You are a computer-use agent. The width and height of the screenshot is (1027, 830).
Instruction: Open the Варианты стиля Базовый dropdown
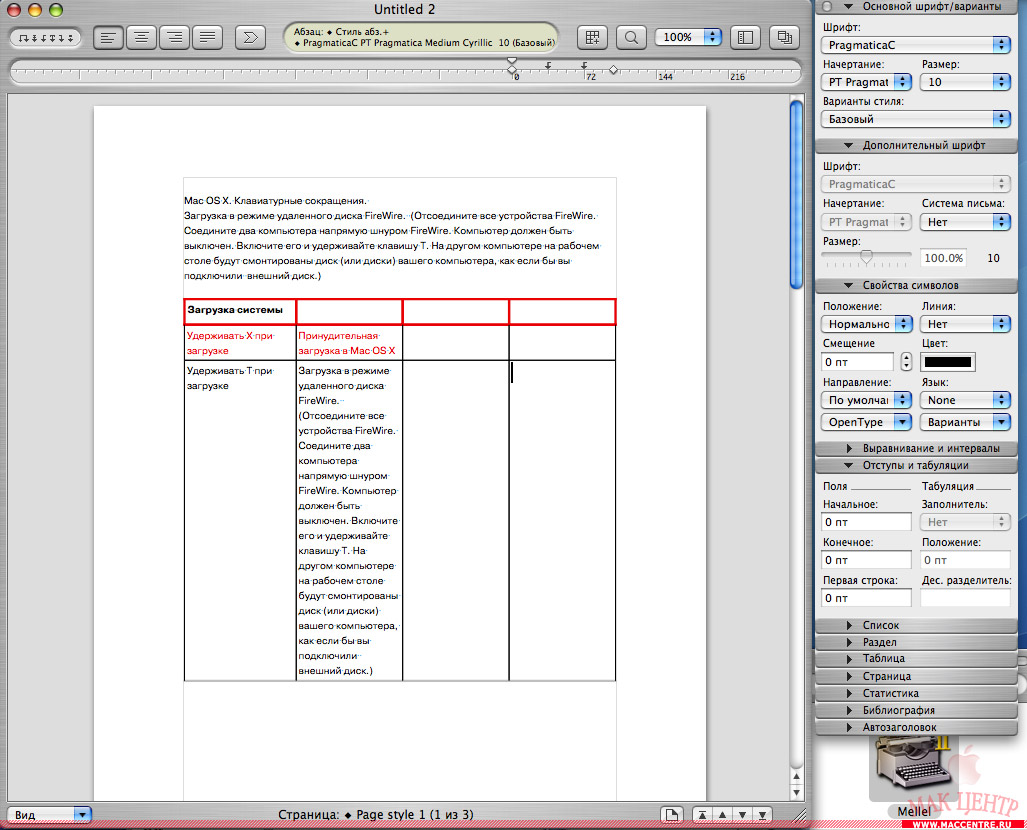[916, 119]
